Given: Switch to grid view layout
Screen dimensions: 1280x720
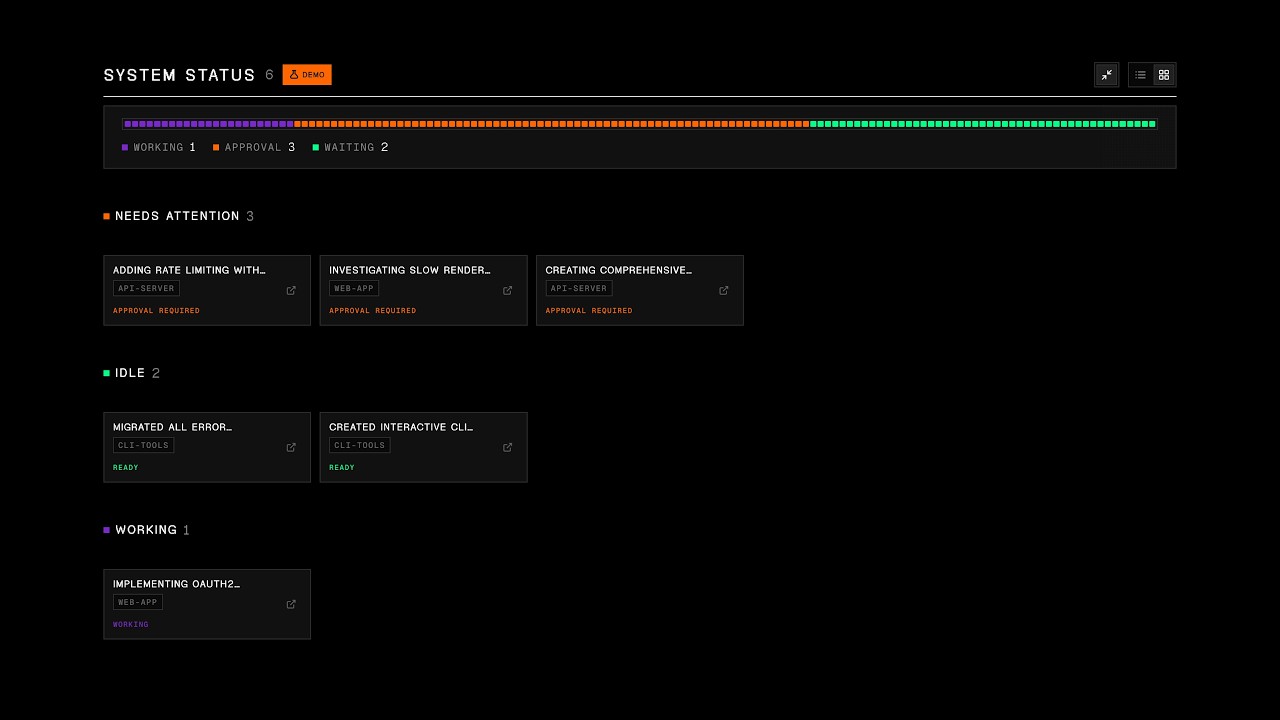Looking at the screenshot, I should [1164, 75].
